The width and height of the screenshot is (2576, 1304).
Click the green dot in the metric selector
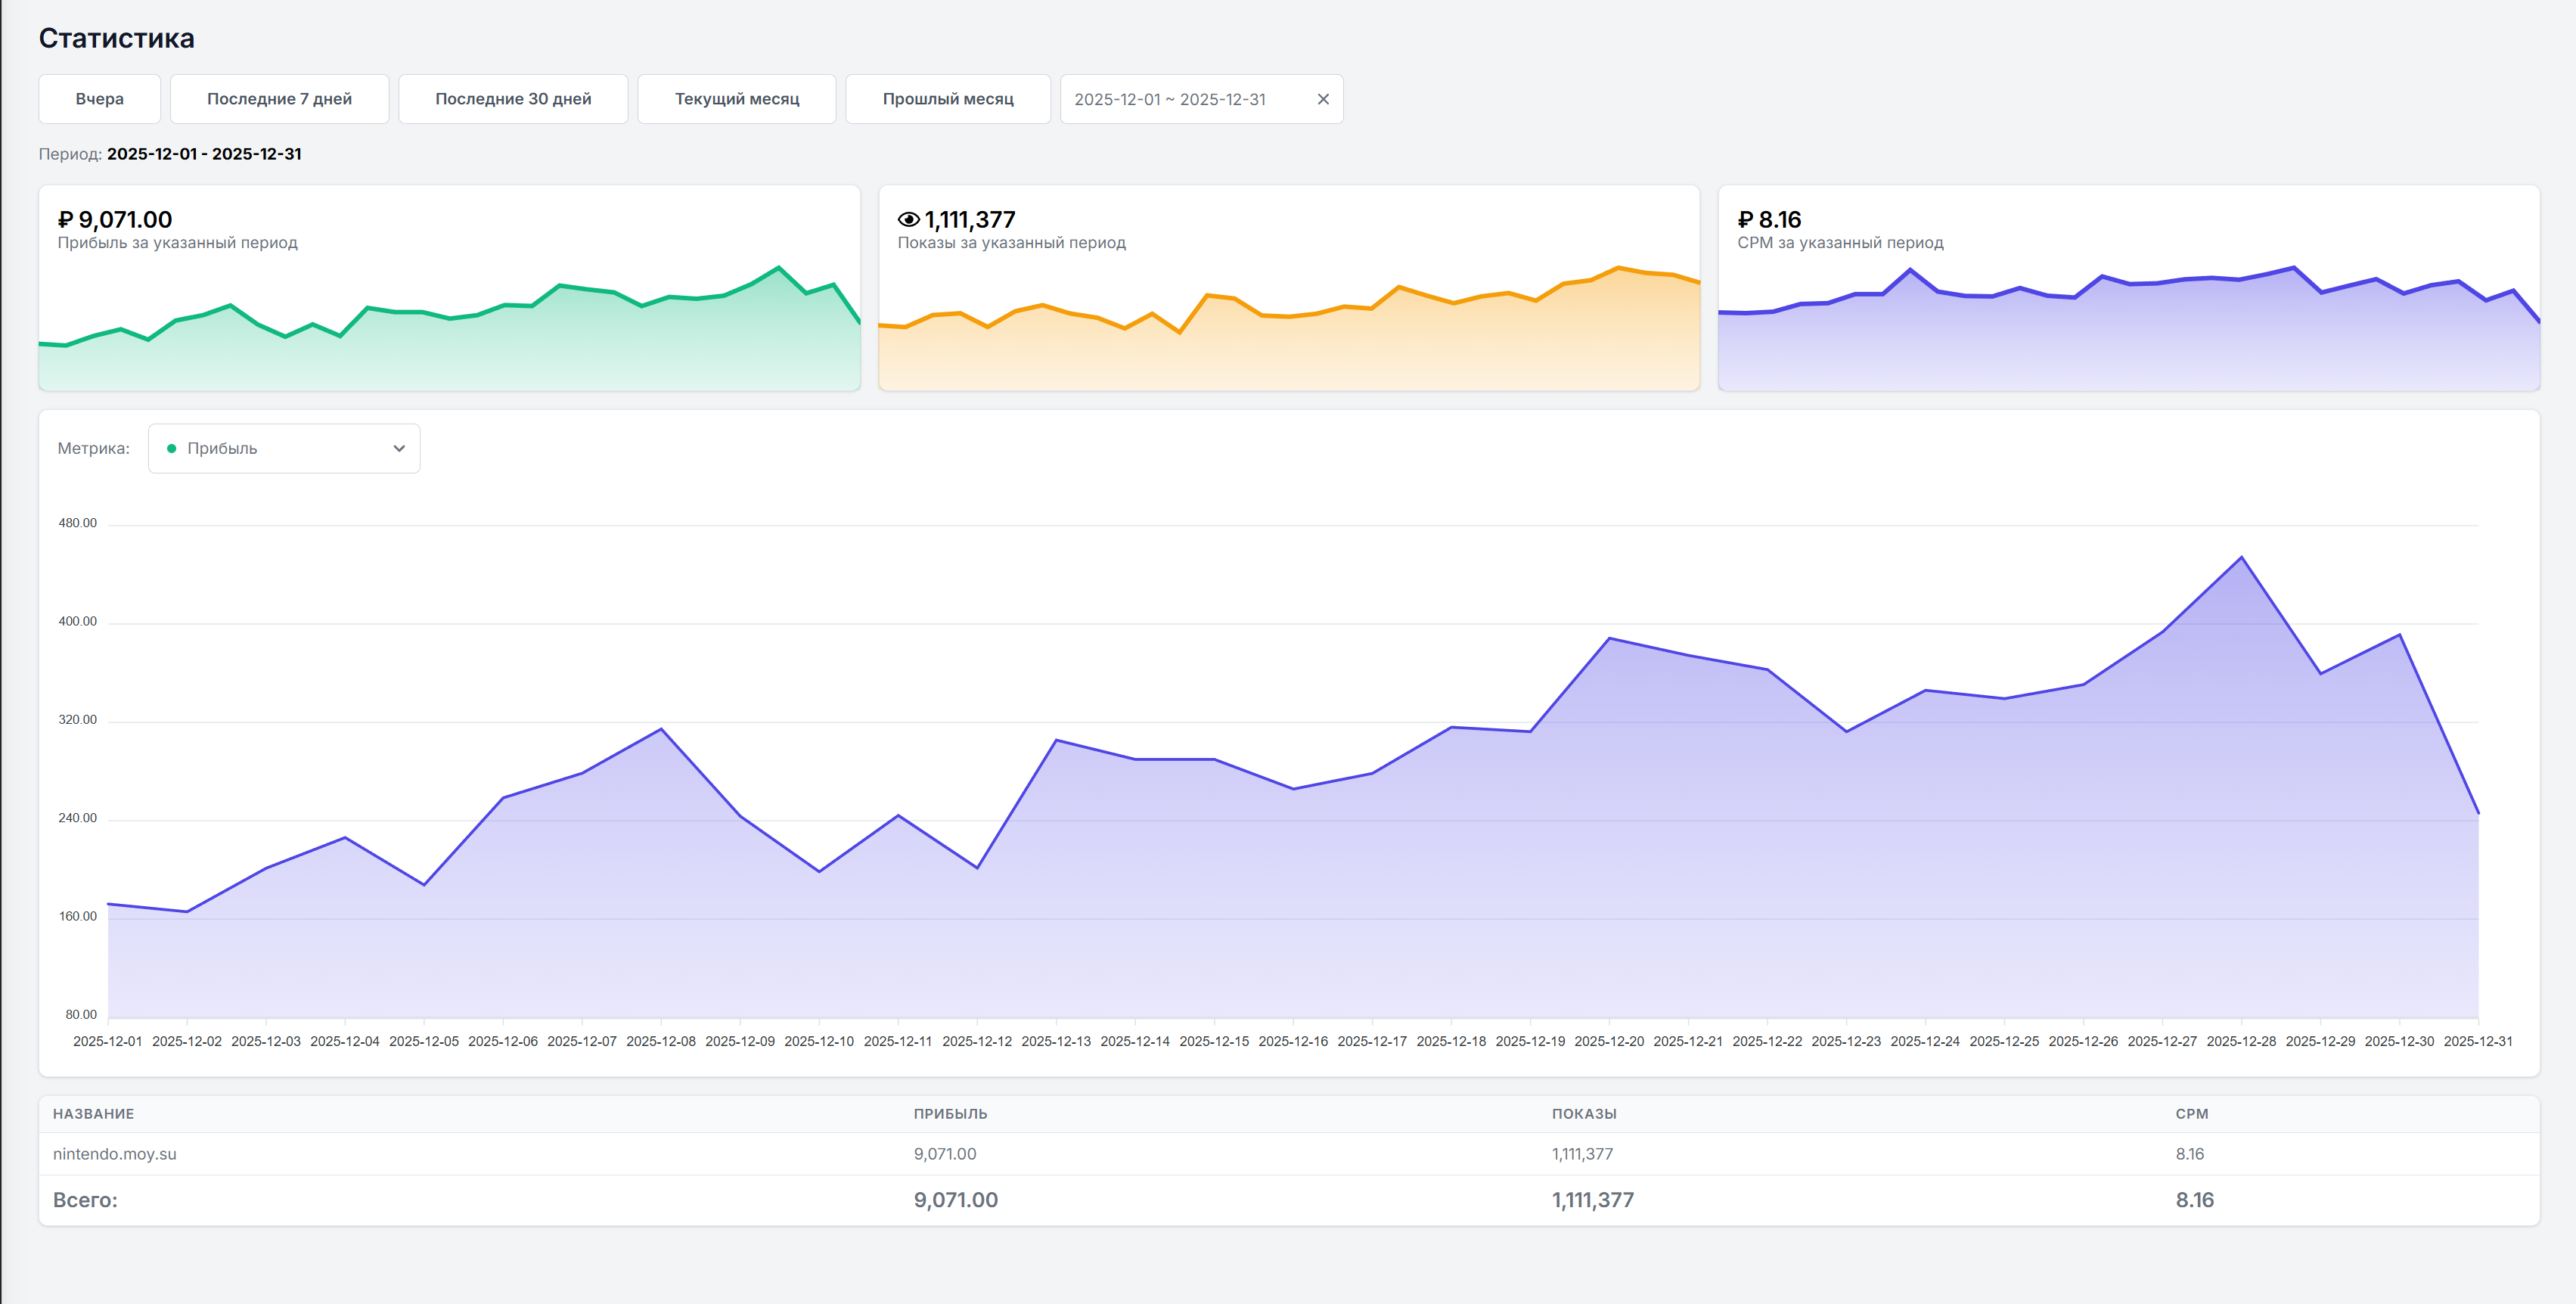coord(171,449)
